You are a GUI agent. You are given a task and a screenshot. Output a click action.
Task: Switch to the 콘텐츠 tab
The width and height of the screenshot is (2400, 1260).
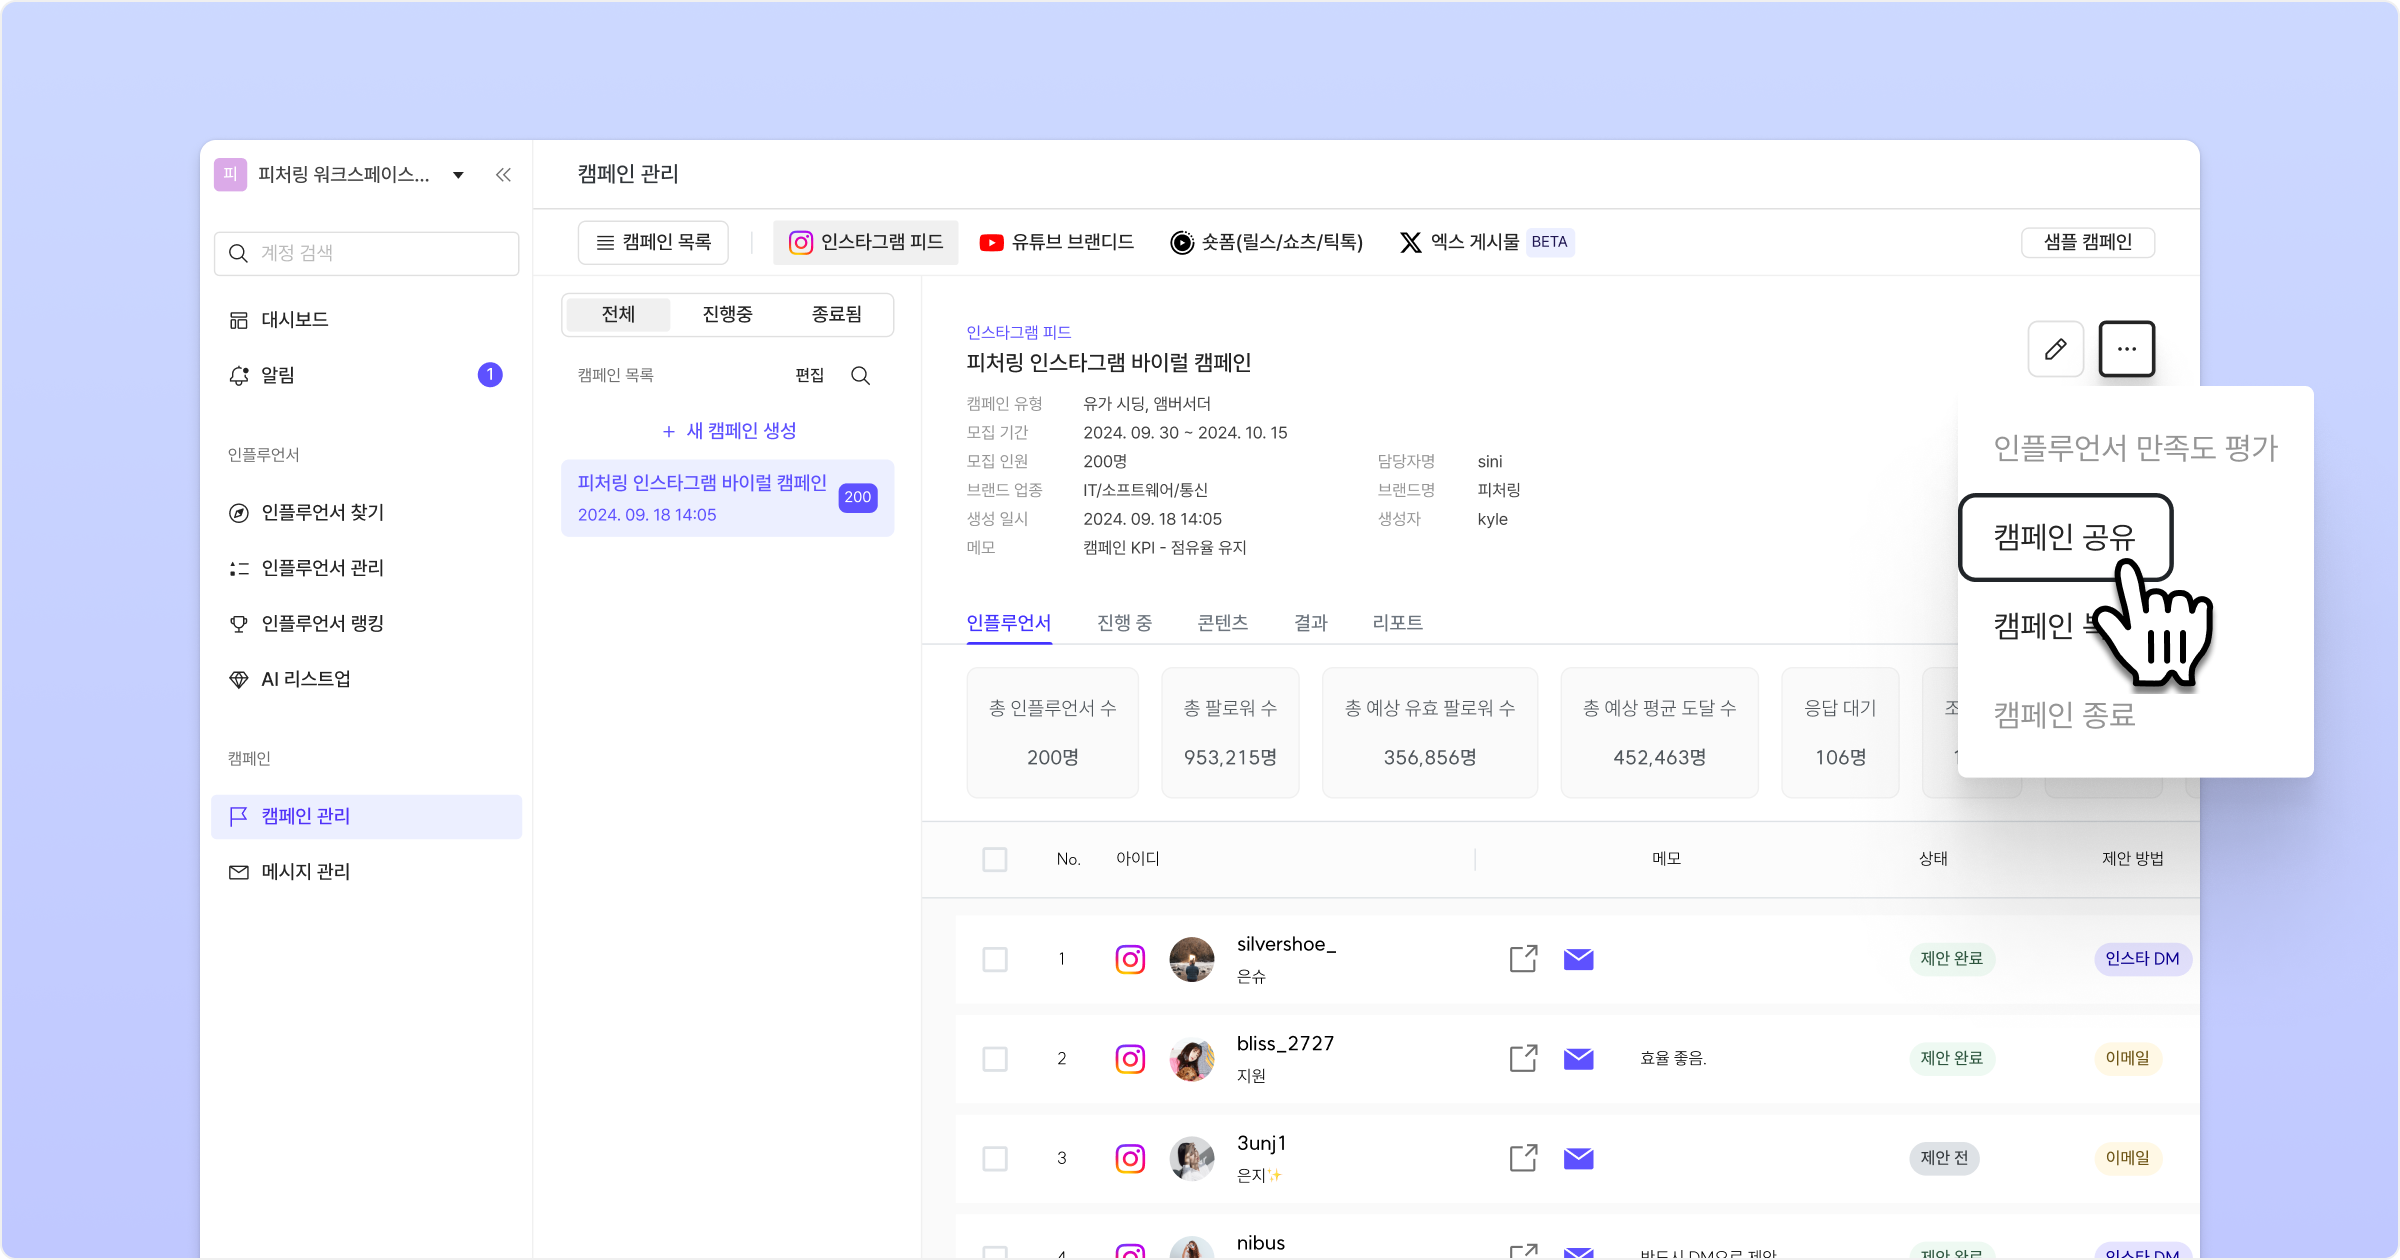click(x=1222, y=623)
